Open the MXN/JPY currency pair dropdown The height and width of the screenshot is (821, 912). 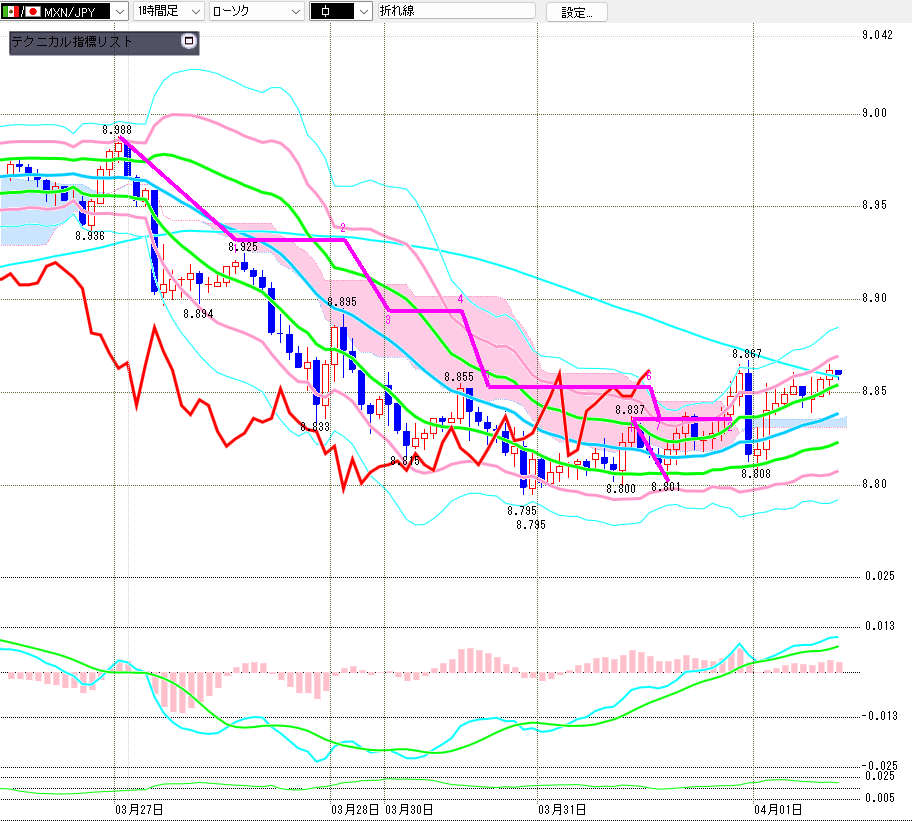120,12
